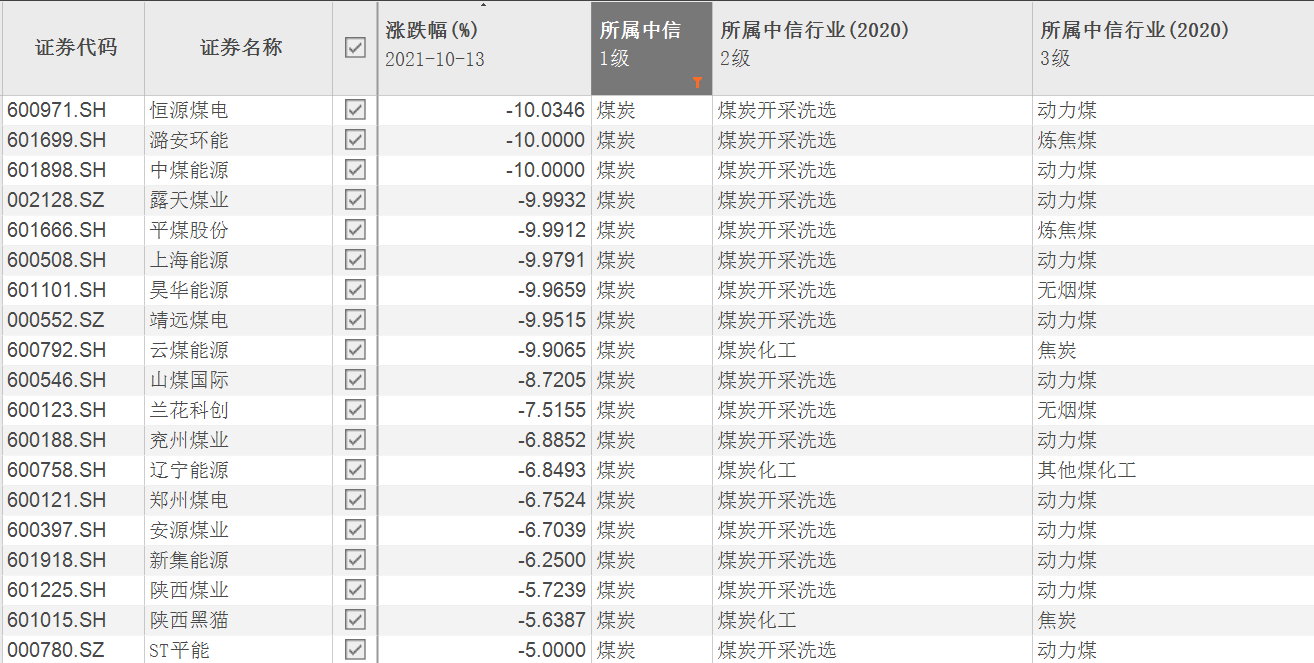Click the change value -10.0346
Viewport: 1314px width, 663px height.
tap(545, 110)
